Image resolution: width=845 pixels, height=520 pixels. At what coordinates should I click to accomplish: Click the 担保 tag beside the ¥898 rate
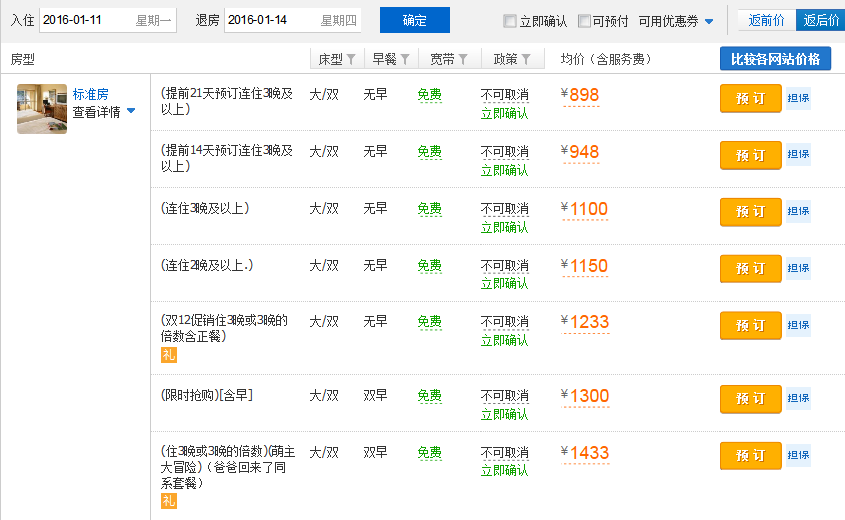[x=798, y=98]
